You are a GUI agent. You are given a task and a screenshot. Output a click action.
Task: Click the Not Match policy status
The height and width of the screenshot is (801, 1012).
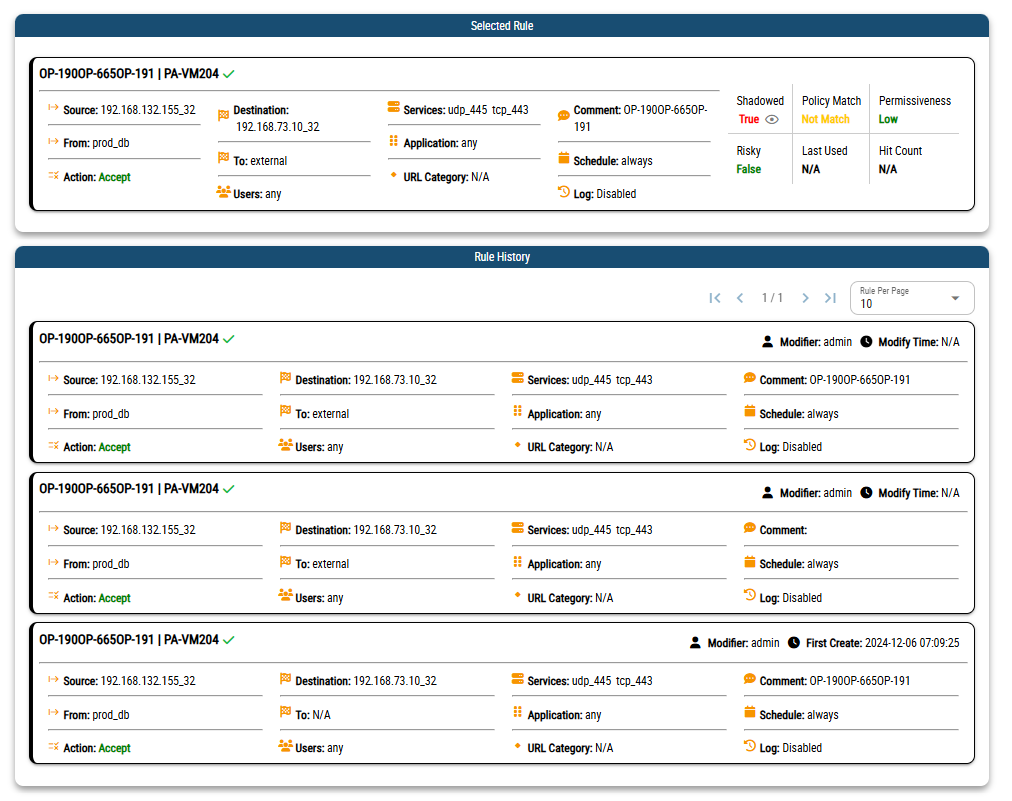(x=825, y=119)
